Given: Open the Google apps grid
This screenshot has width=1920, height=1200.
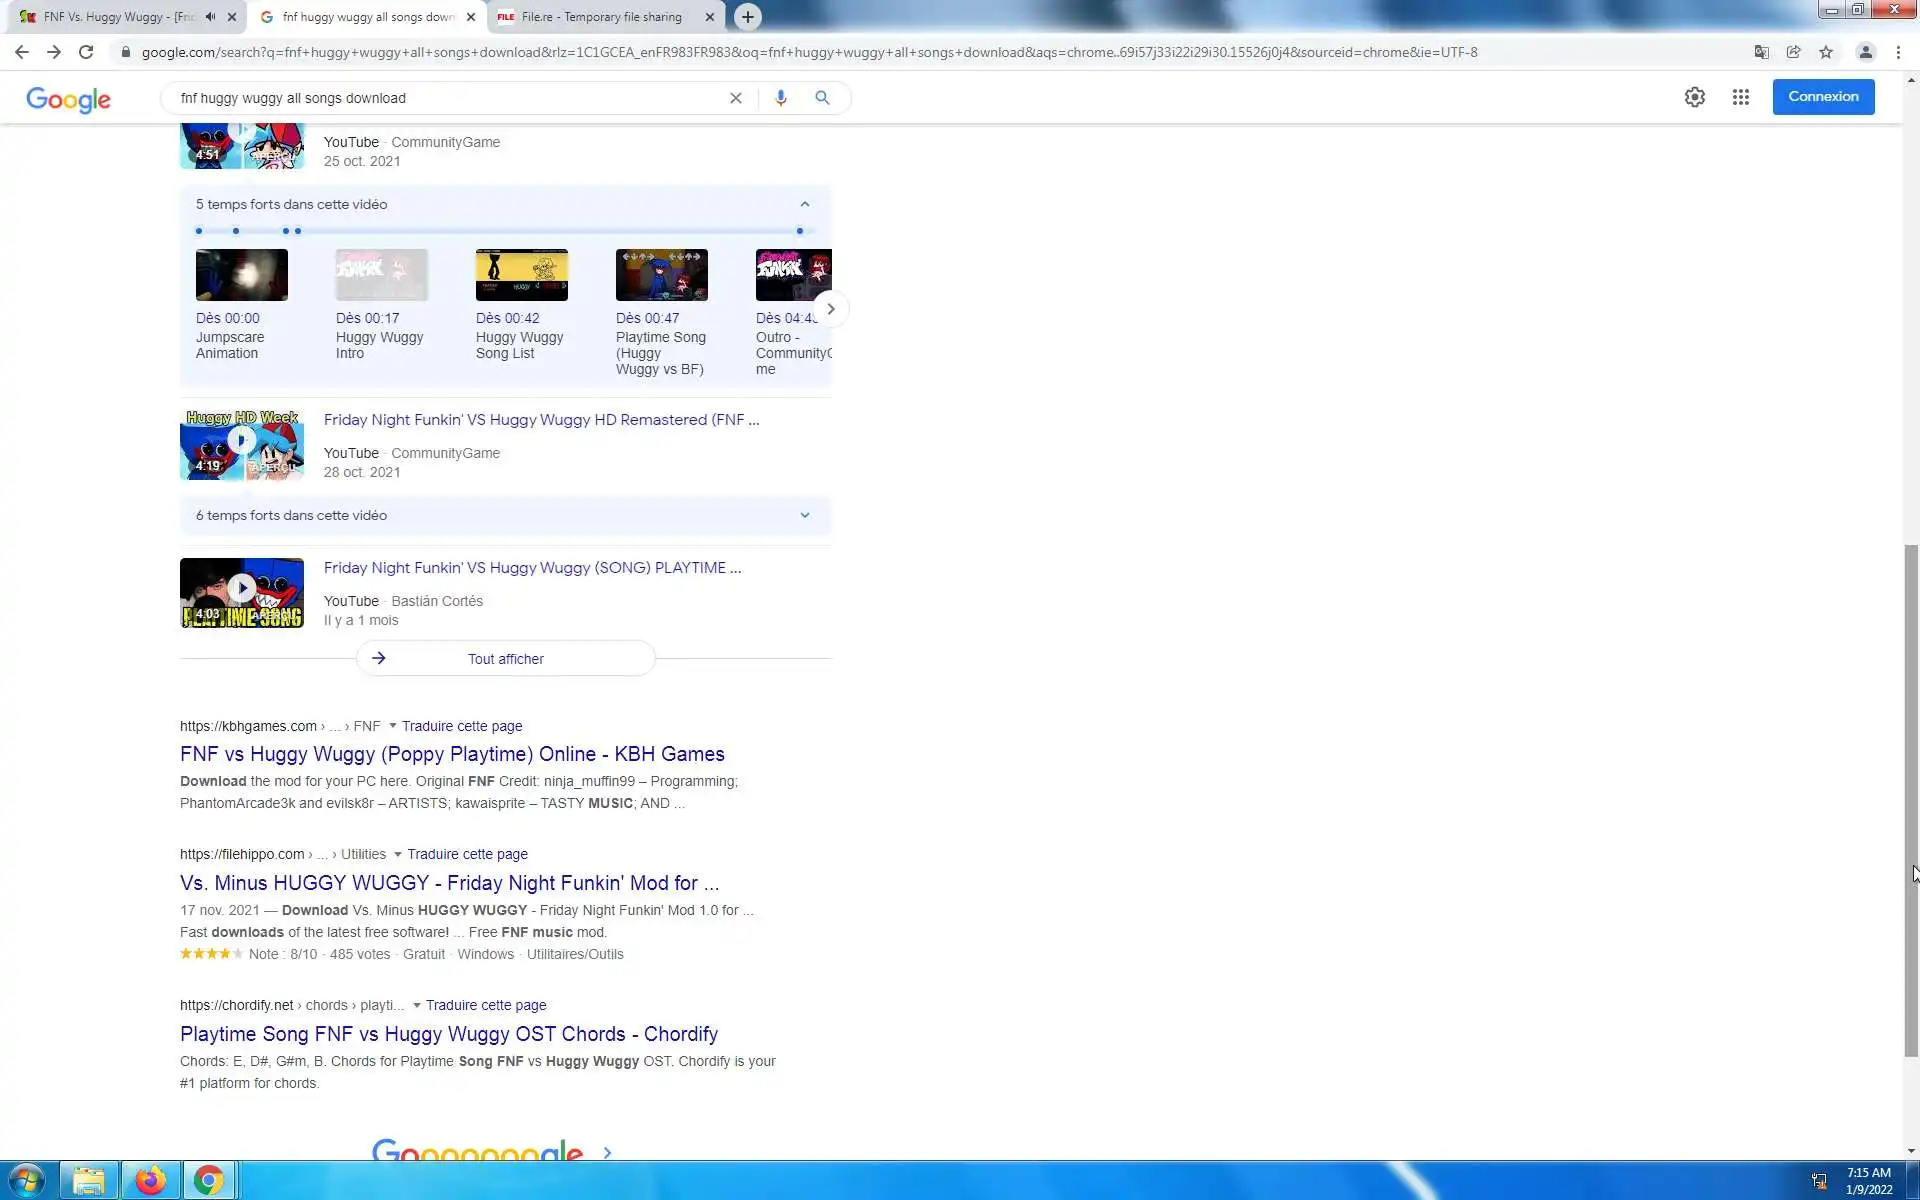Looking at the screenshot, I should 1740,97.
